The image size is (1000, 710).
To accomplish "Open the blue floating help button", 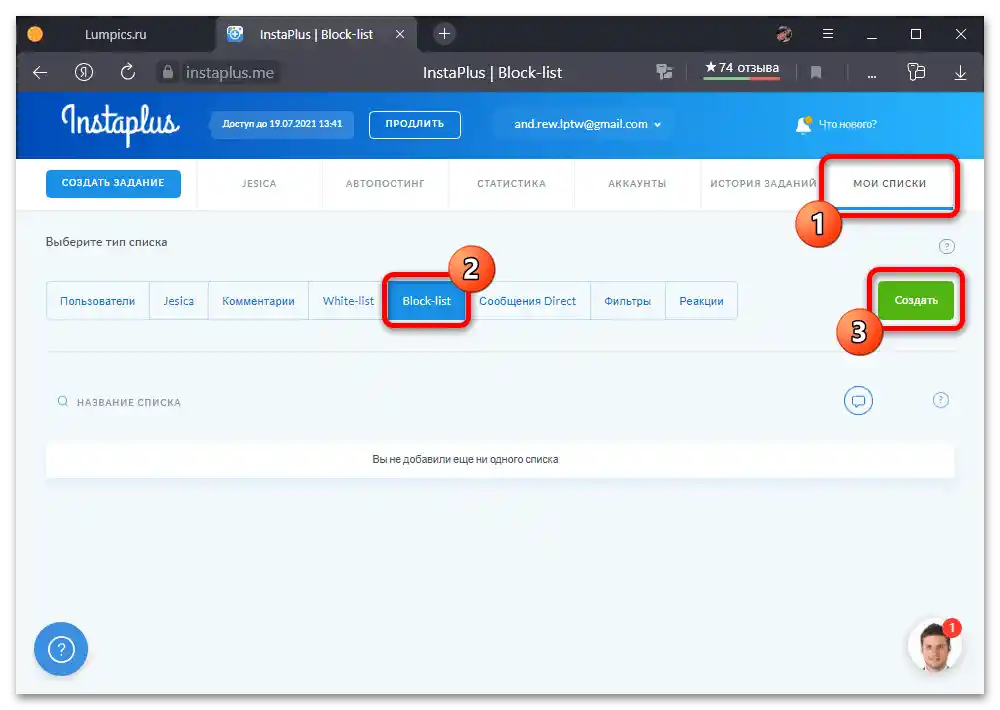I will point(61,649).
